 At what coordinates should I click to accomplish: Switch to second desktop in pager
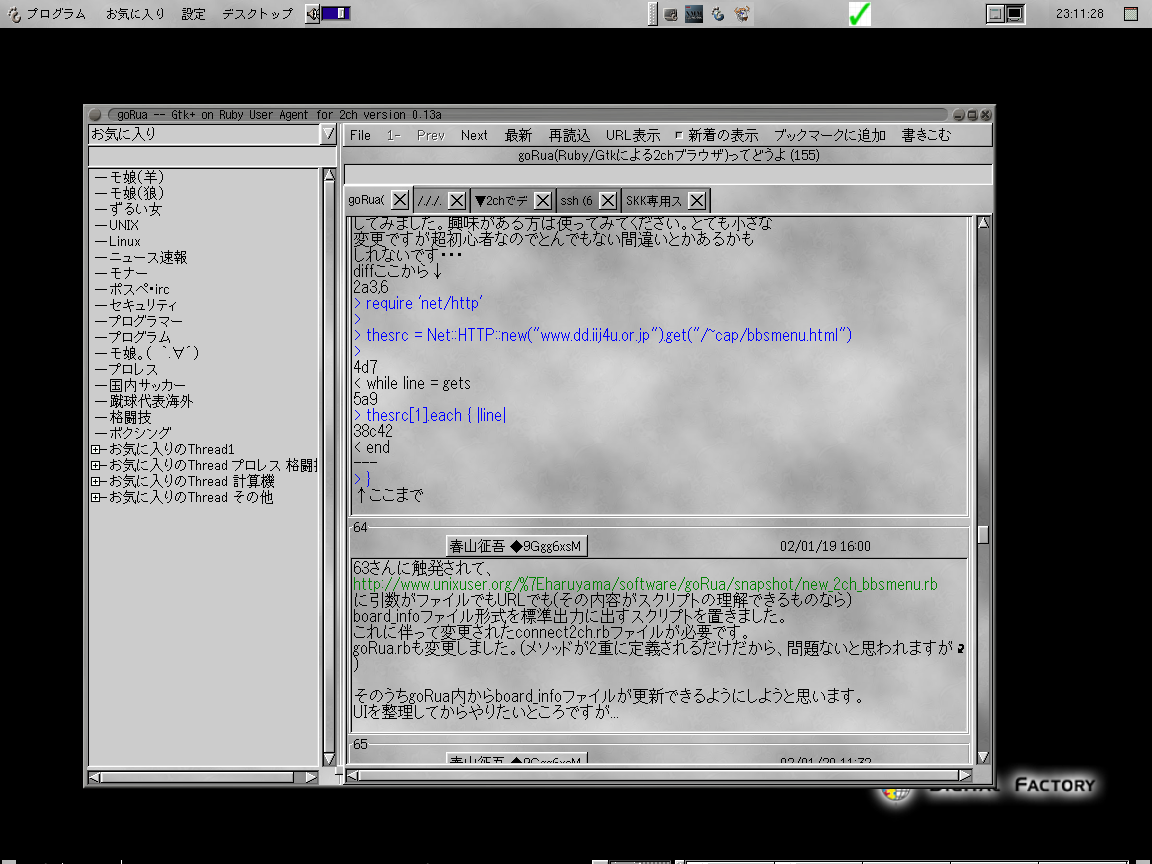[1015, 14]
